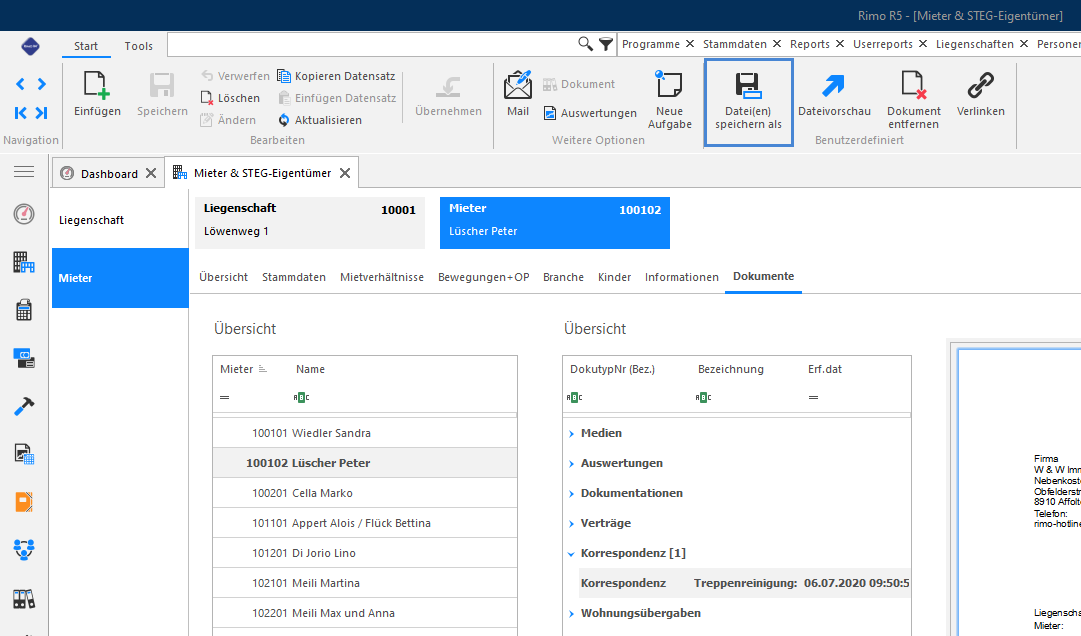Remove the Stammdaten filter chip

pyautogui.click(x=777, y=44)
